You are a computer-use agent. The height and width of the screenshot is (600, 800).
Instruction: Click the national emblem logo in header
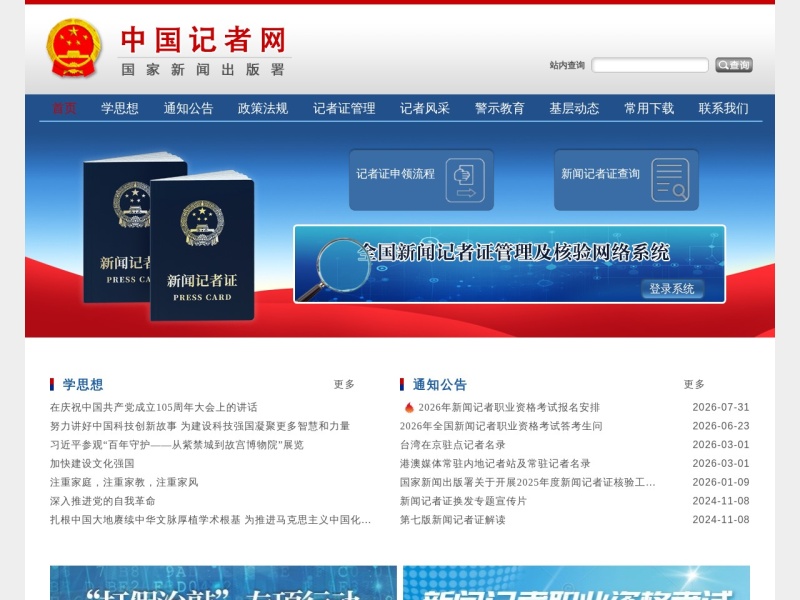click(x=74, y=48)
